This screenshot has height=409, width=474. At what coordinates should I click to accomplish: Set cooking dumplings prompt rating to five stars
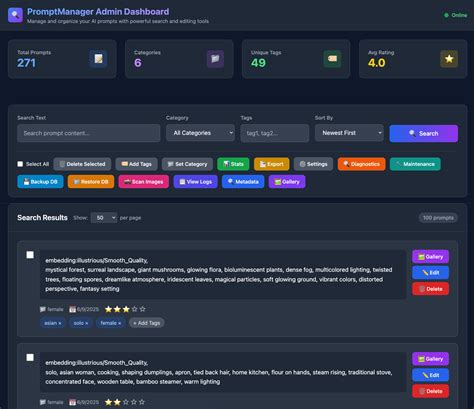click(x=142, y=402)
